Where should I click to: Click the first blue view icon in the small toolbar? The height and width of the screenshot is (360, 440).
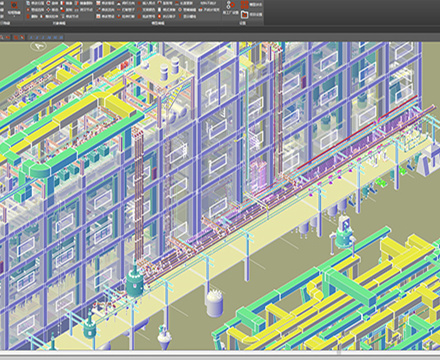click(x=31, y=38)
